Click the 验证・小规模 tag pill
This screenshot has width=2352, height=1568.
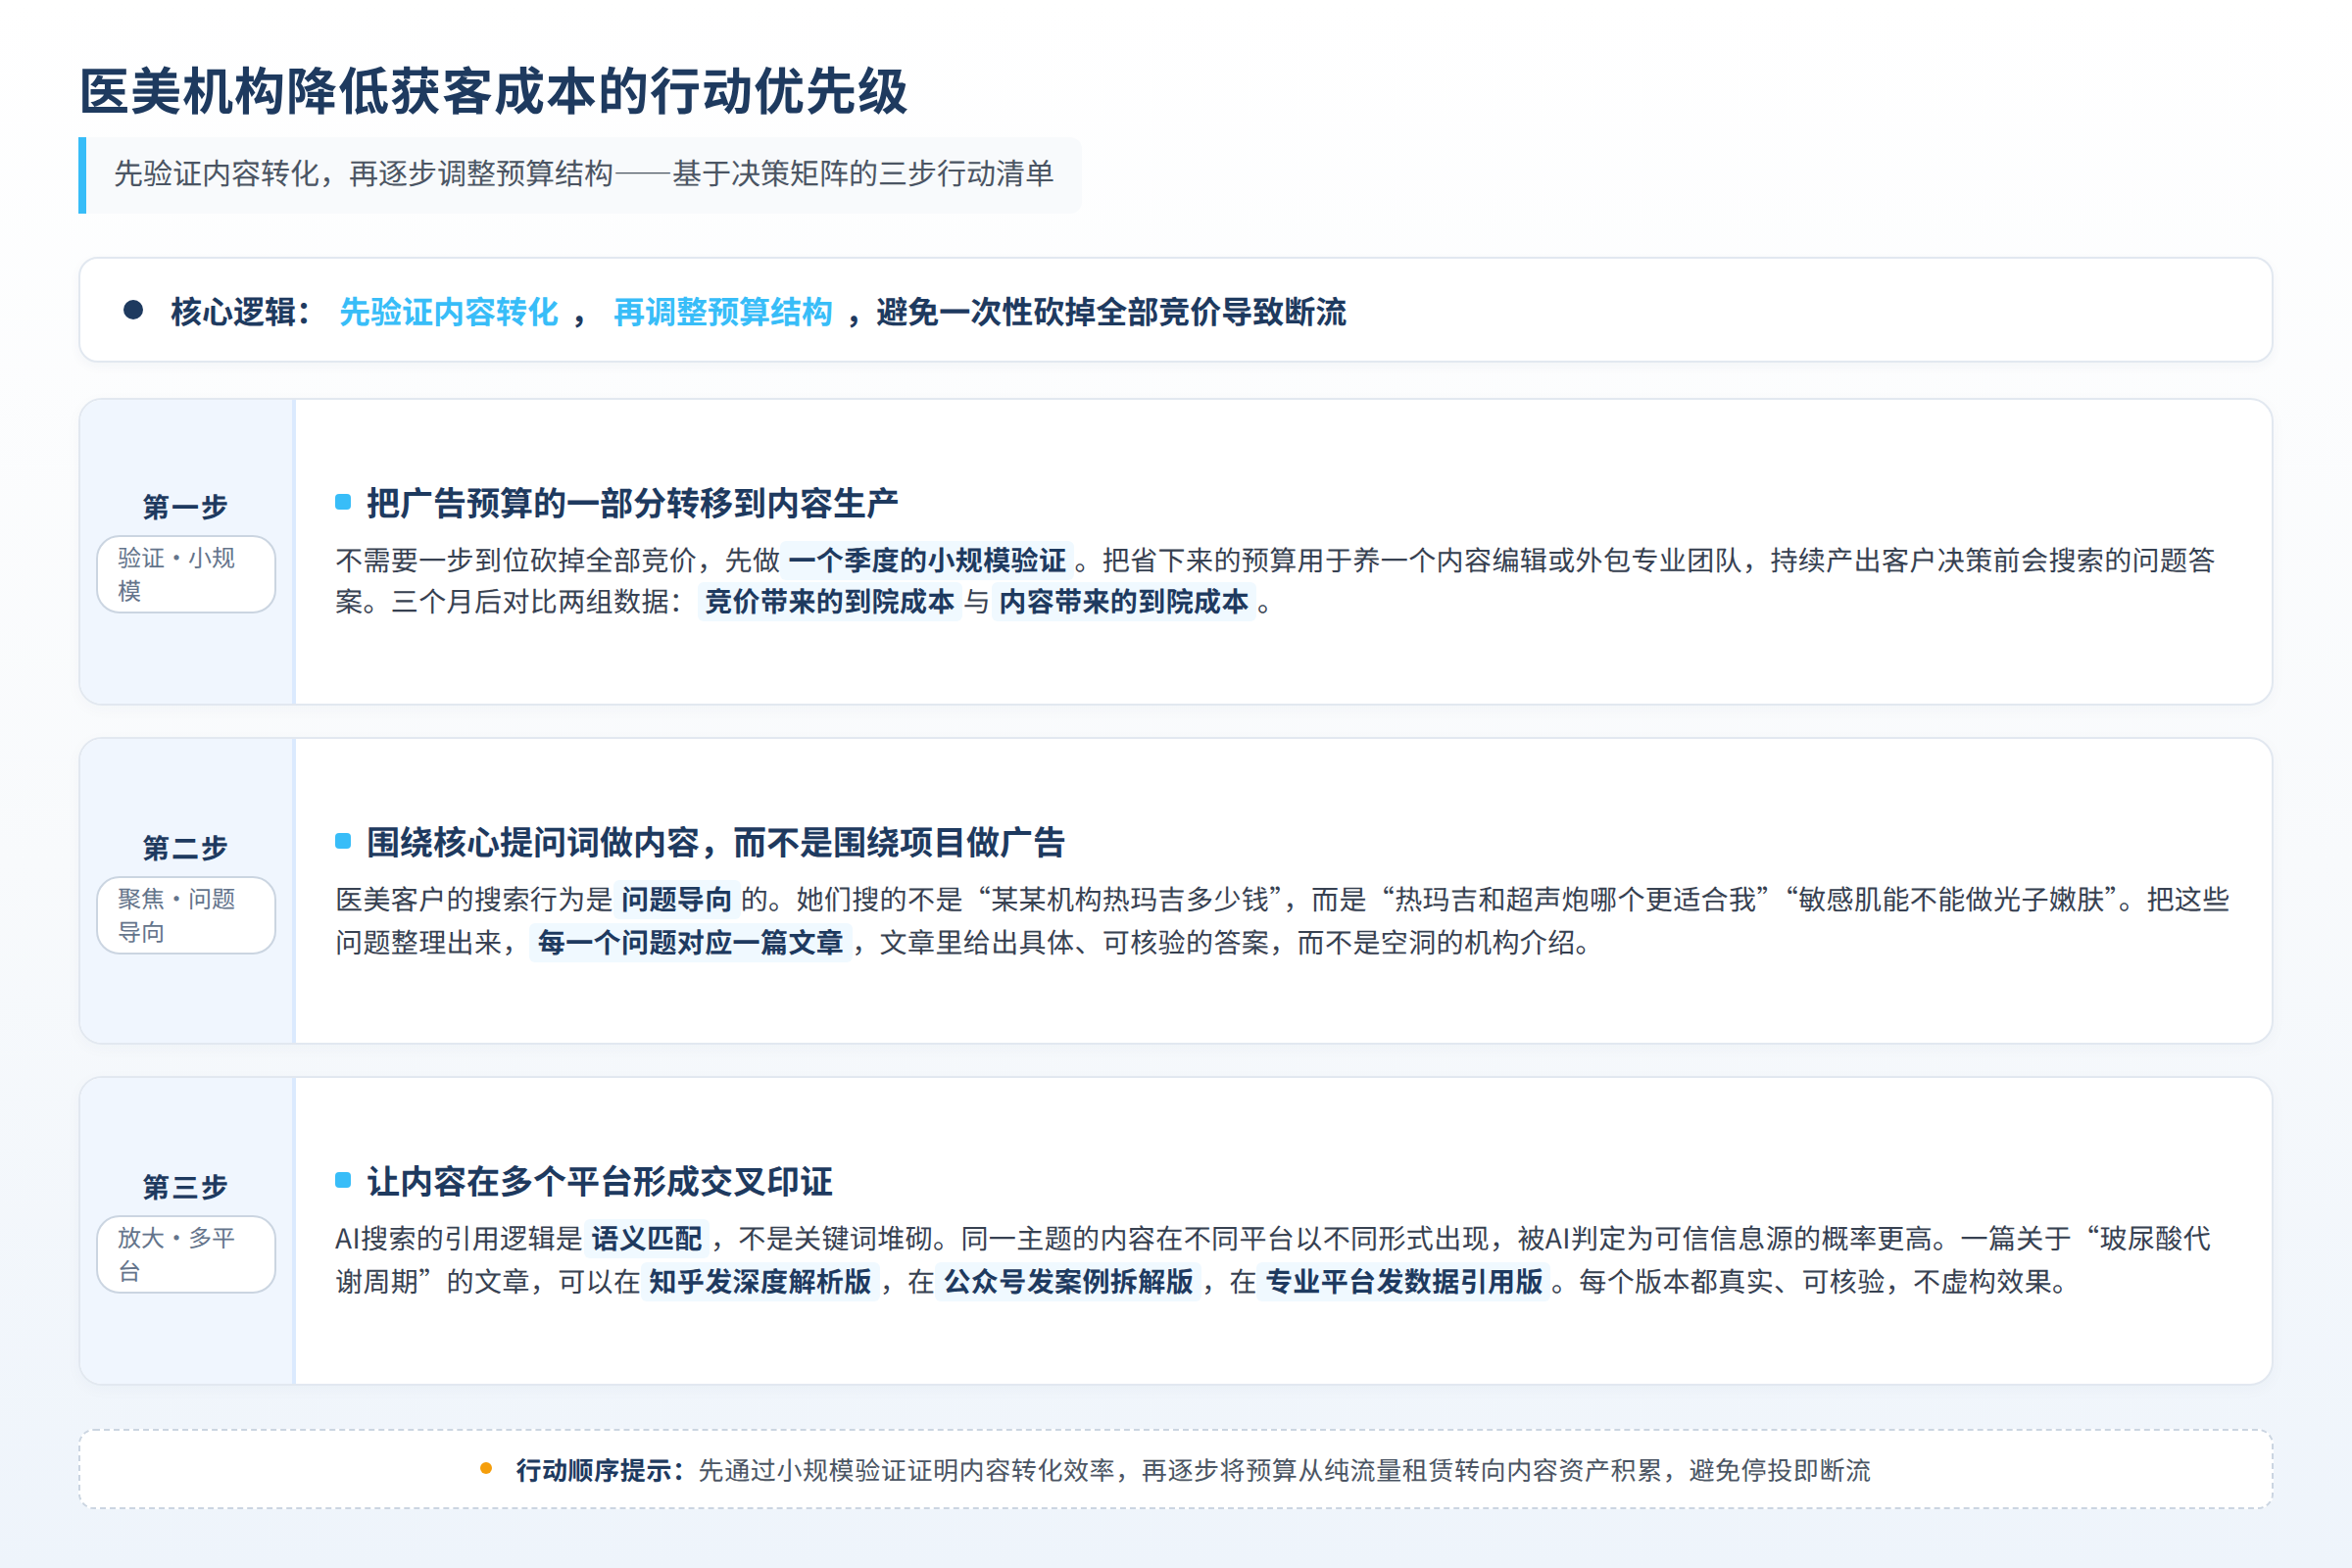click(x=186, y=574)
